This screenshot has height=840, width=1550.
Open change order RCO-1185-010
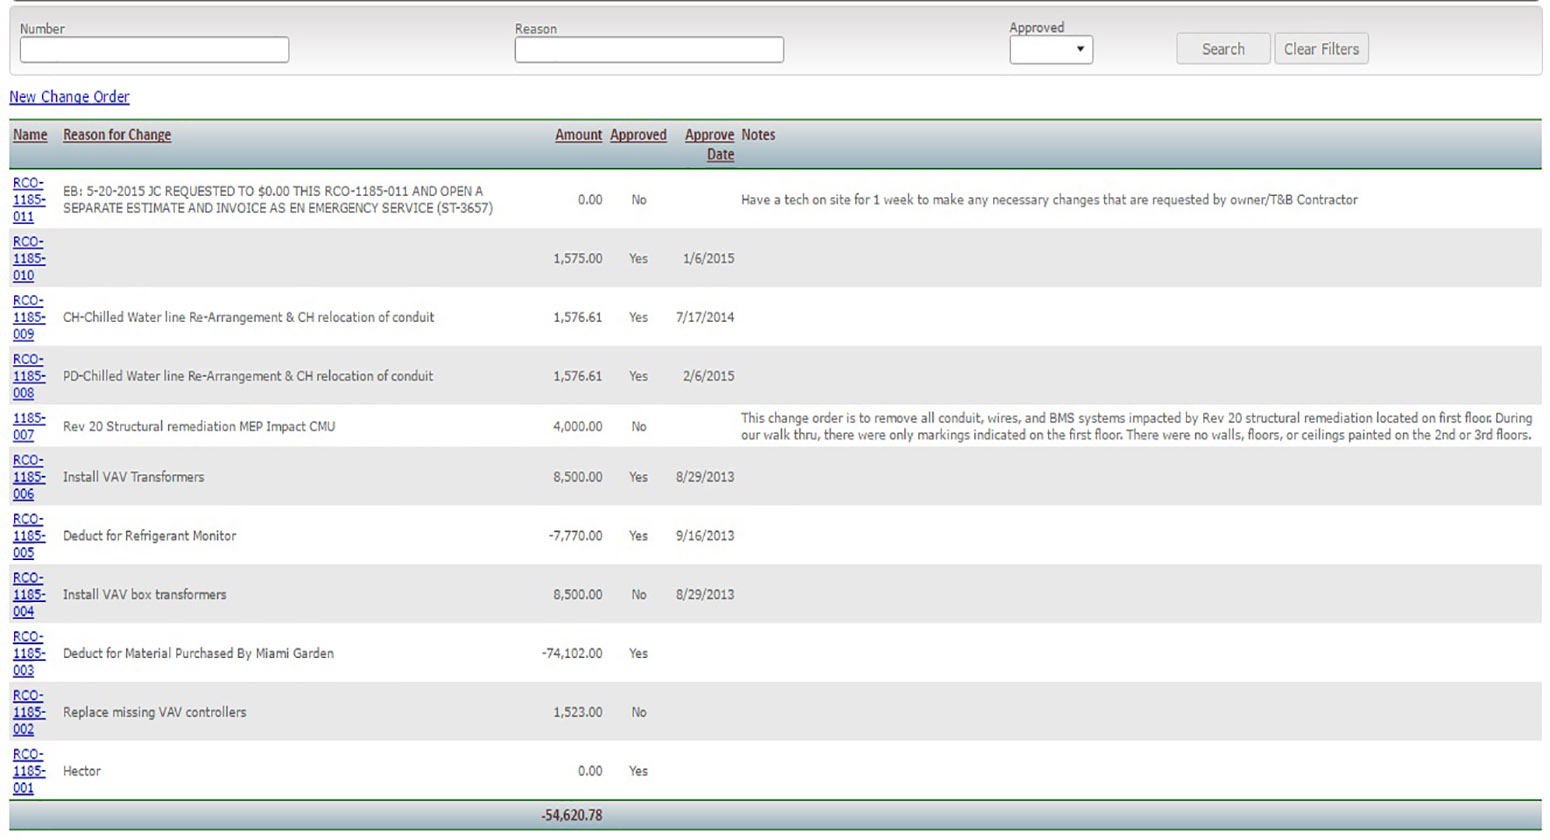click(x=28, y=259)
